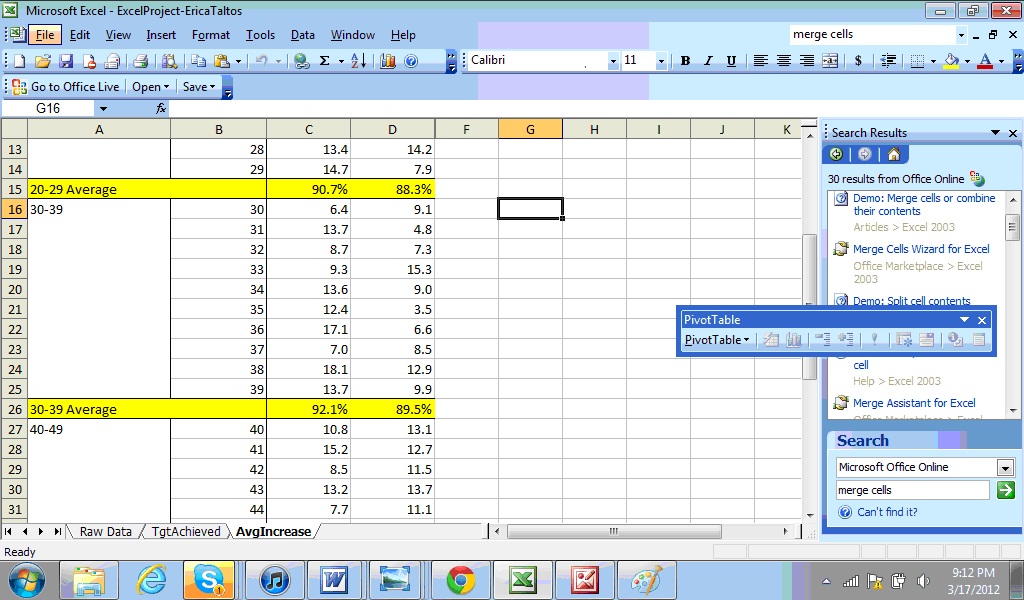Insert hyperlink using globe icon

301,61
